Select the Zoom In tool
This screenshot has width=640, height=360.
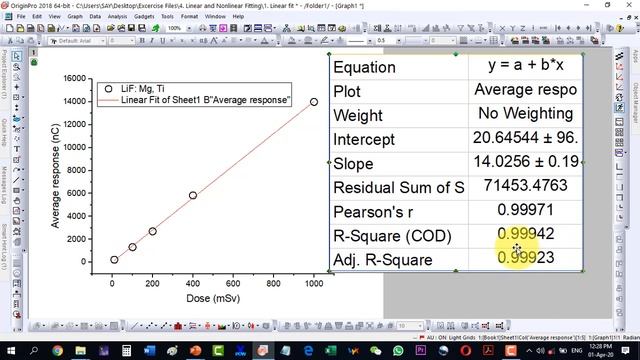coord(16,67)
